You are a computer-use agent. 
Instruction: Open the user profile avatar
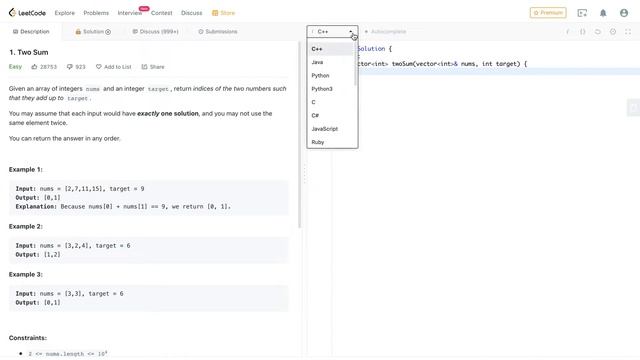624,13
